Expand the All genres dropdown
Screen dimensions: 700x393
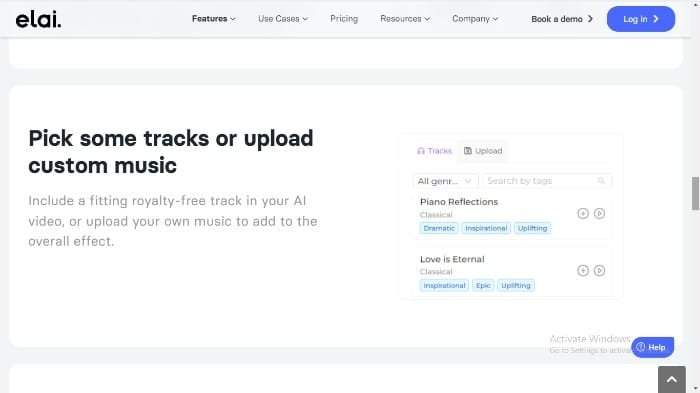click(x=445, y=181)
